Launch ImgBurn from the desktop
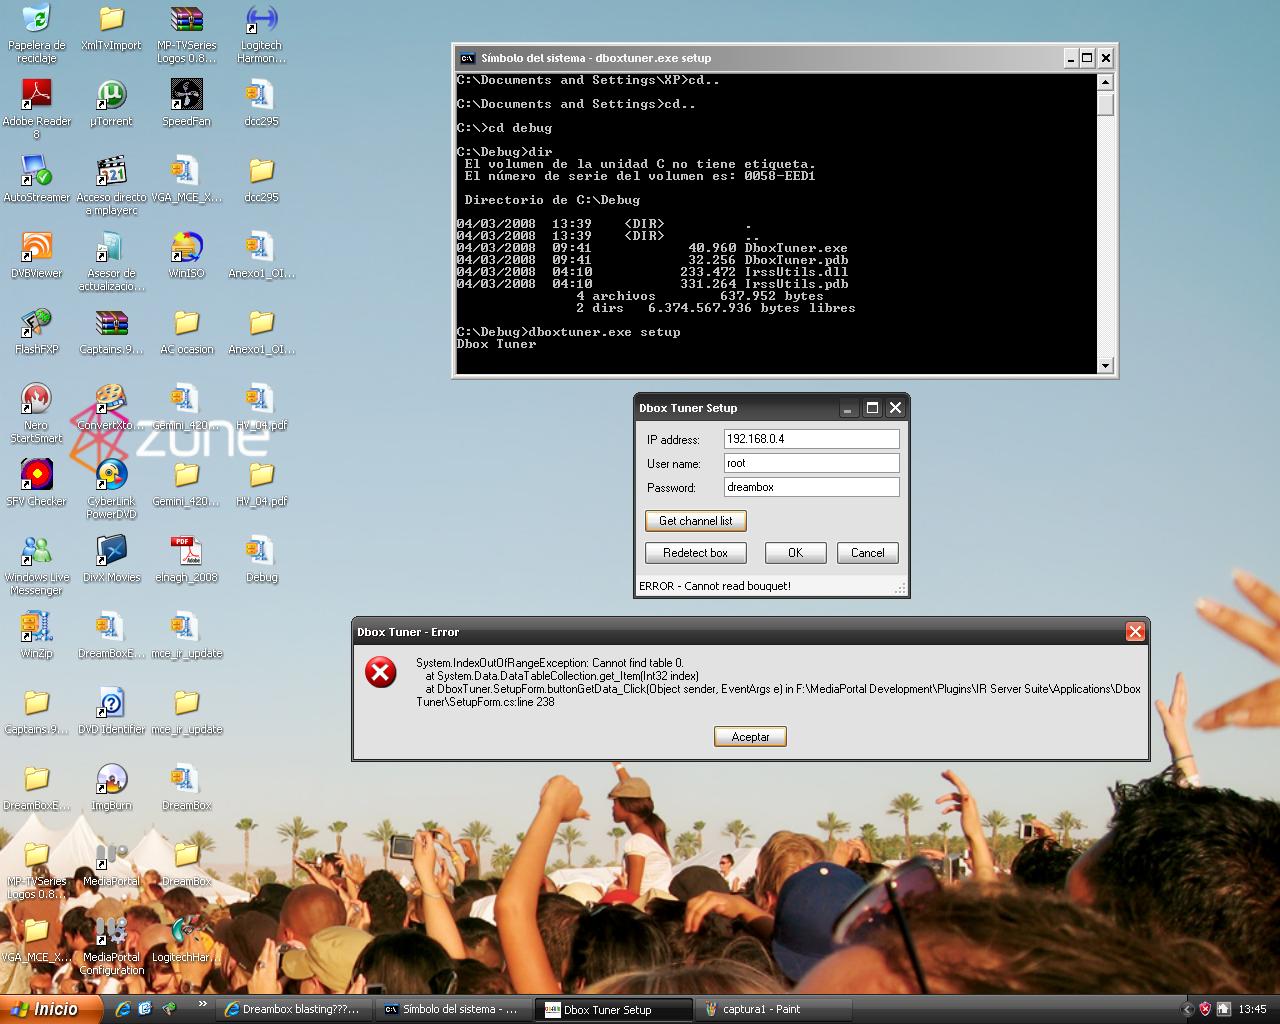The width and height of the screenshot is (1280, 1024). (x=111, y=780)
